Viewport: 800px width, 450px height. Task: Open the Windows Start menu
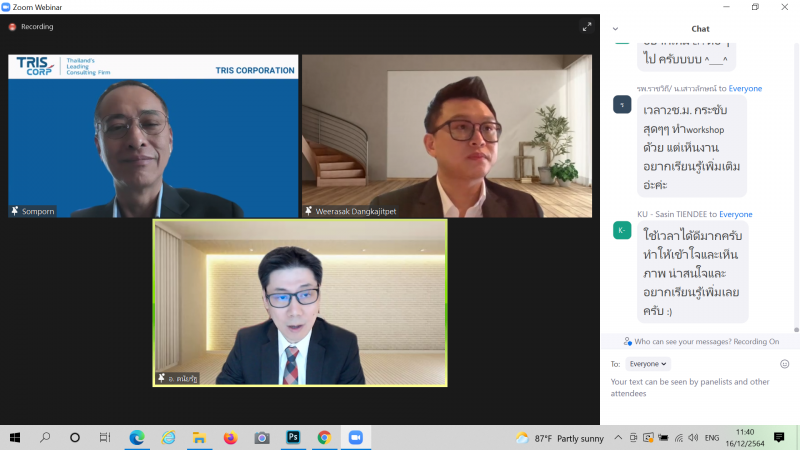15,438
